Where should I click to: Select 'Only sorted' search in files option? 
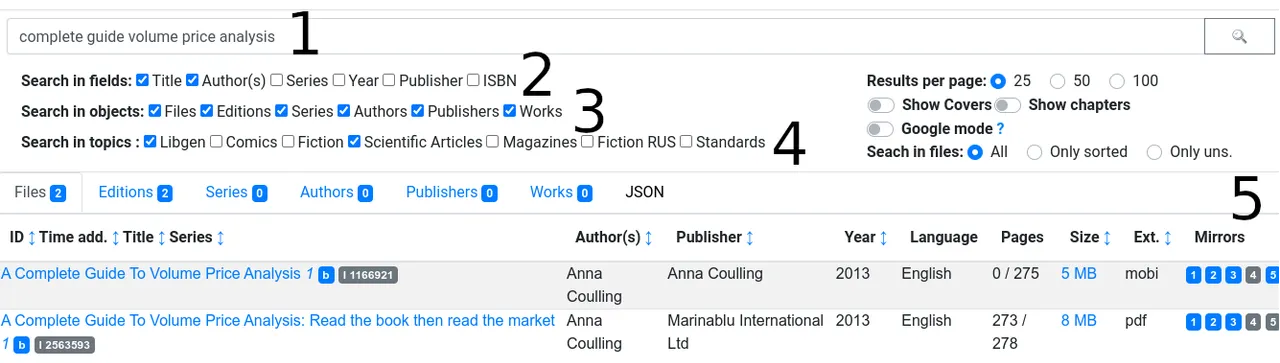(1035, 152)
